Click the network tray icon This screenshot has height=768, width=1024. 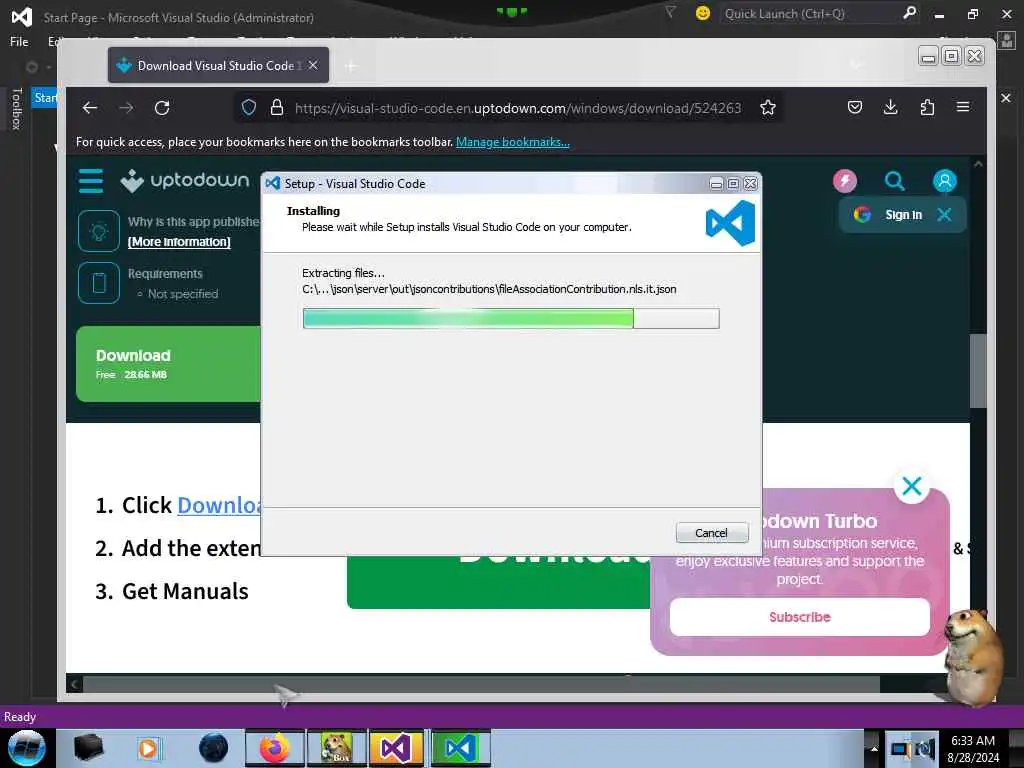[x=901, y=749]
